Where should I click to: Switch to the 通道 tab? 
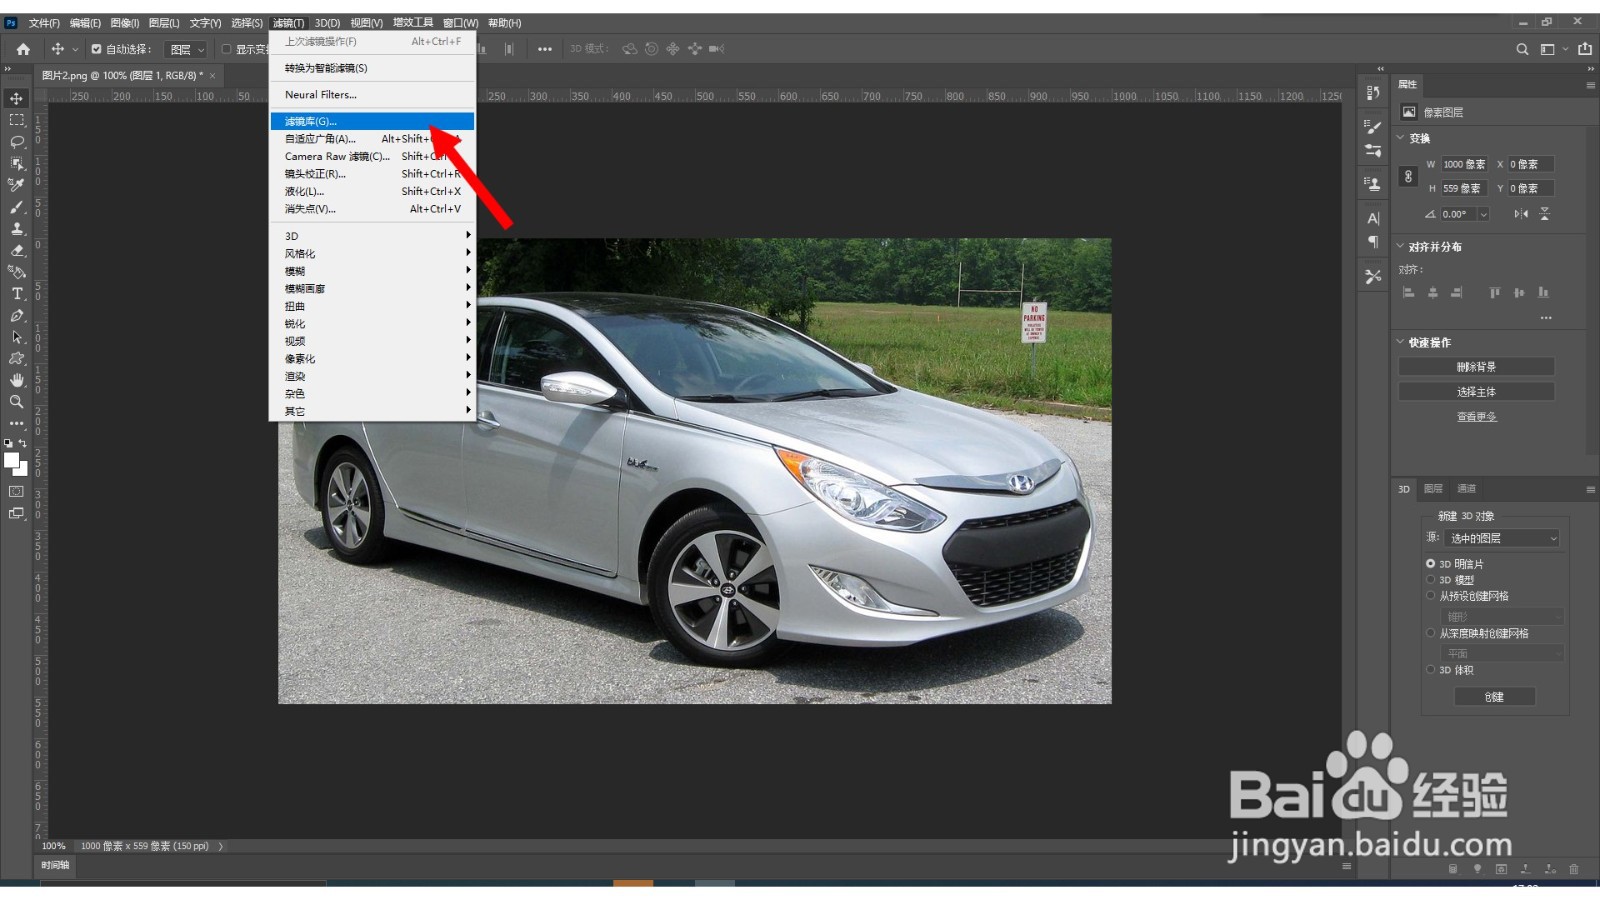coord(1466,489)
